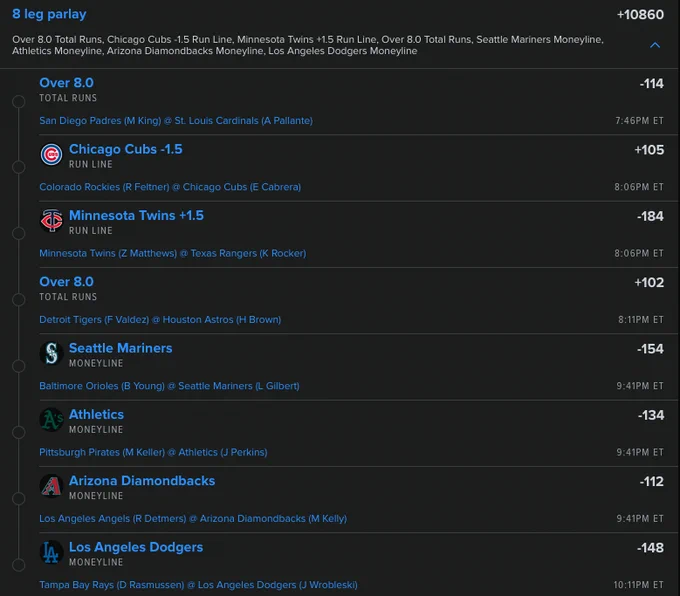680x596 pixels.
Task: Open San Diego Padres @ St. Louis Cardinals game
Action: [176, 121]
